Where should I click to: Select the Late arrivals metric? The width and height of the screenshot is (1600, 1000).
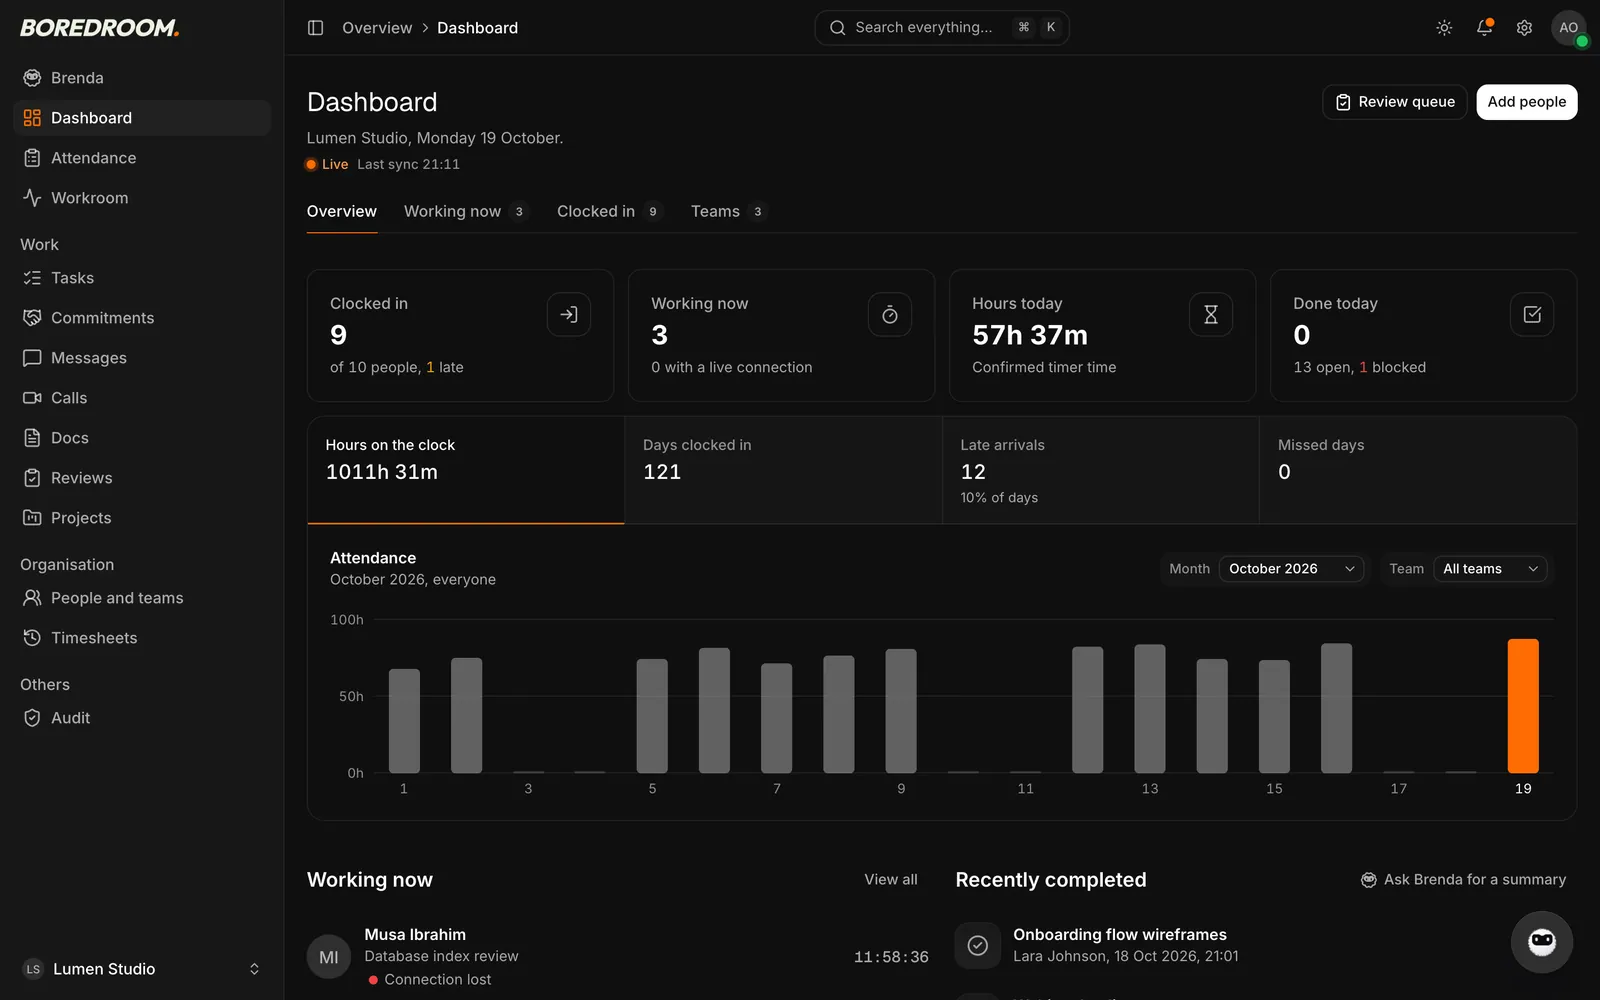click(x=1101, y=470)
